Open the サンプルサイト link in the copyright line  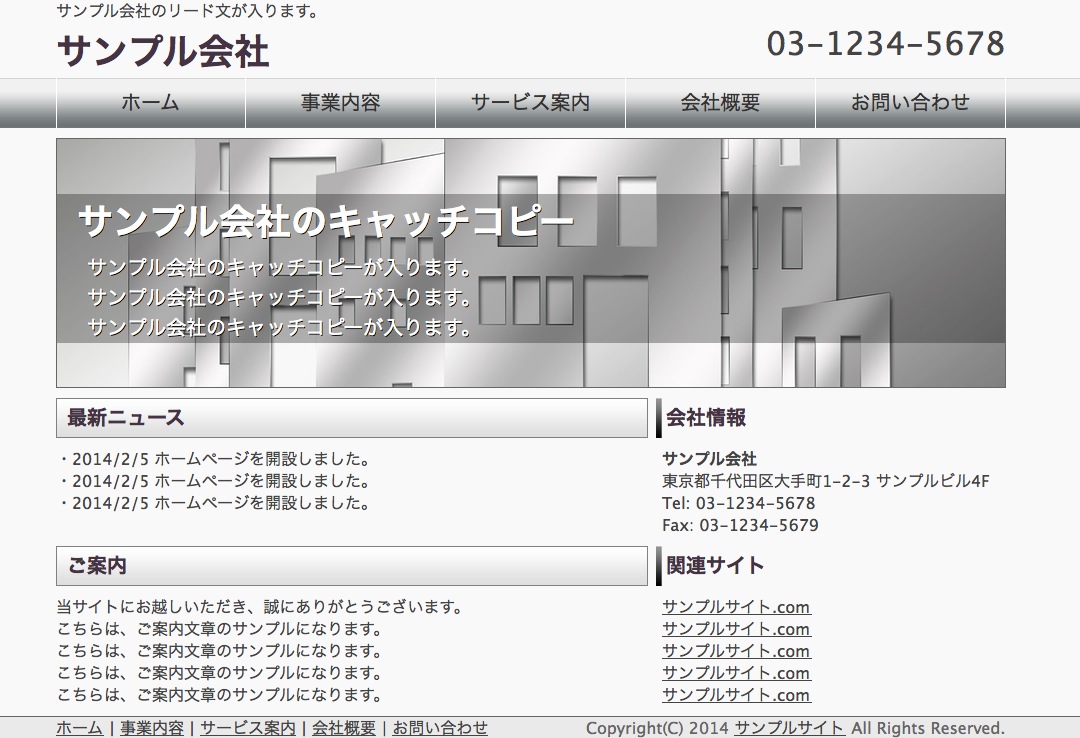point(789,728)
